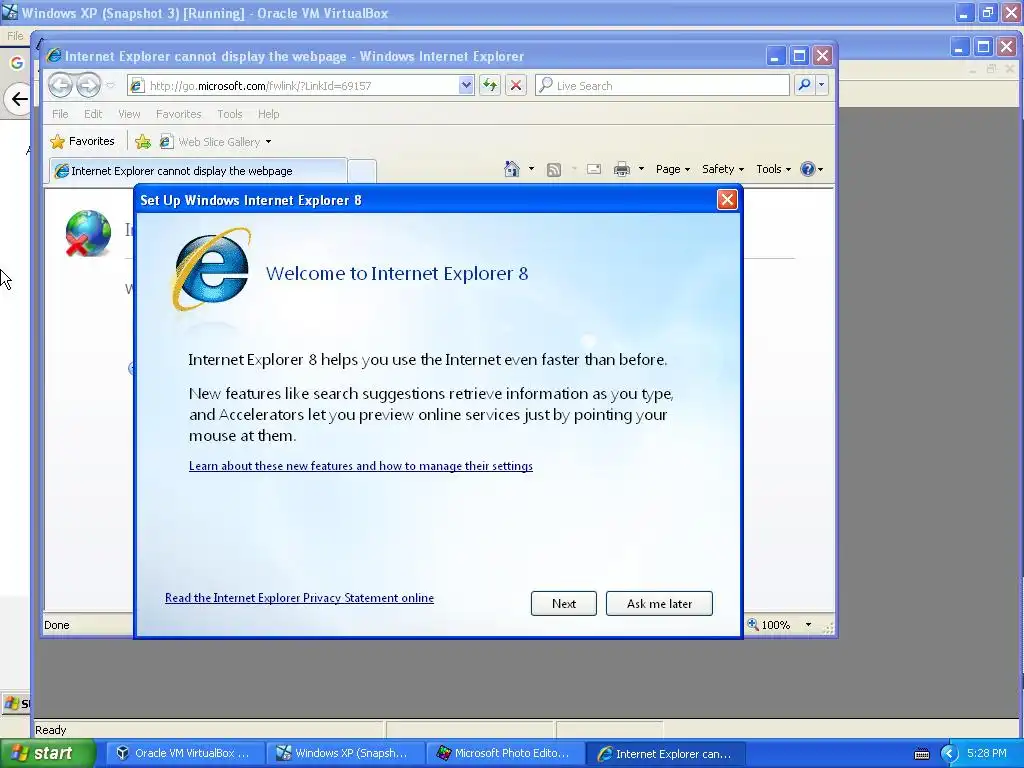Click the Print icon

pos(622,169)
